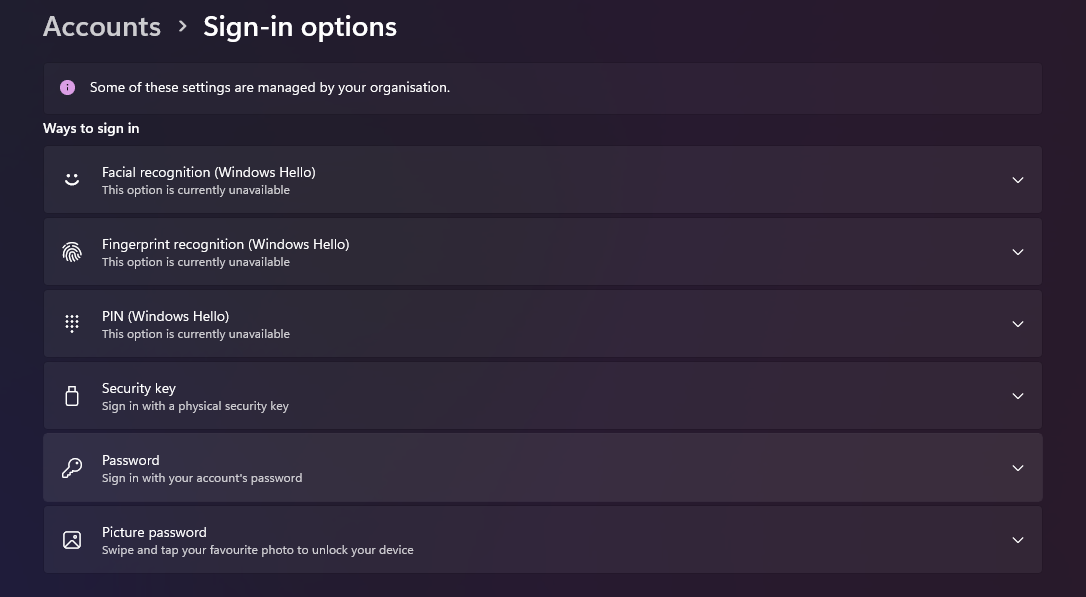Expand Facial recognition chevron
Image resolution: width=1086 pixels, height=597 pixels.
coord(1017,180)
